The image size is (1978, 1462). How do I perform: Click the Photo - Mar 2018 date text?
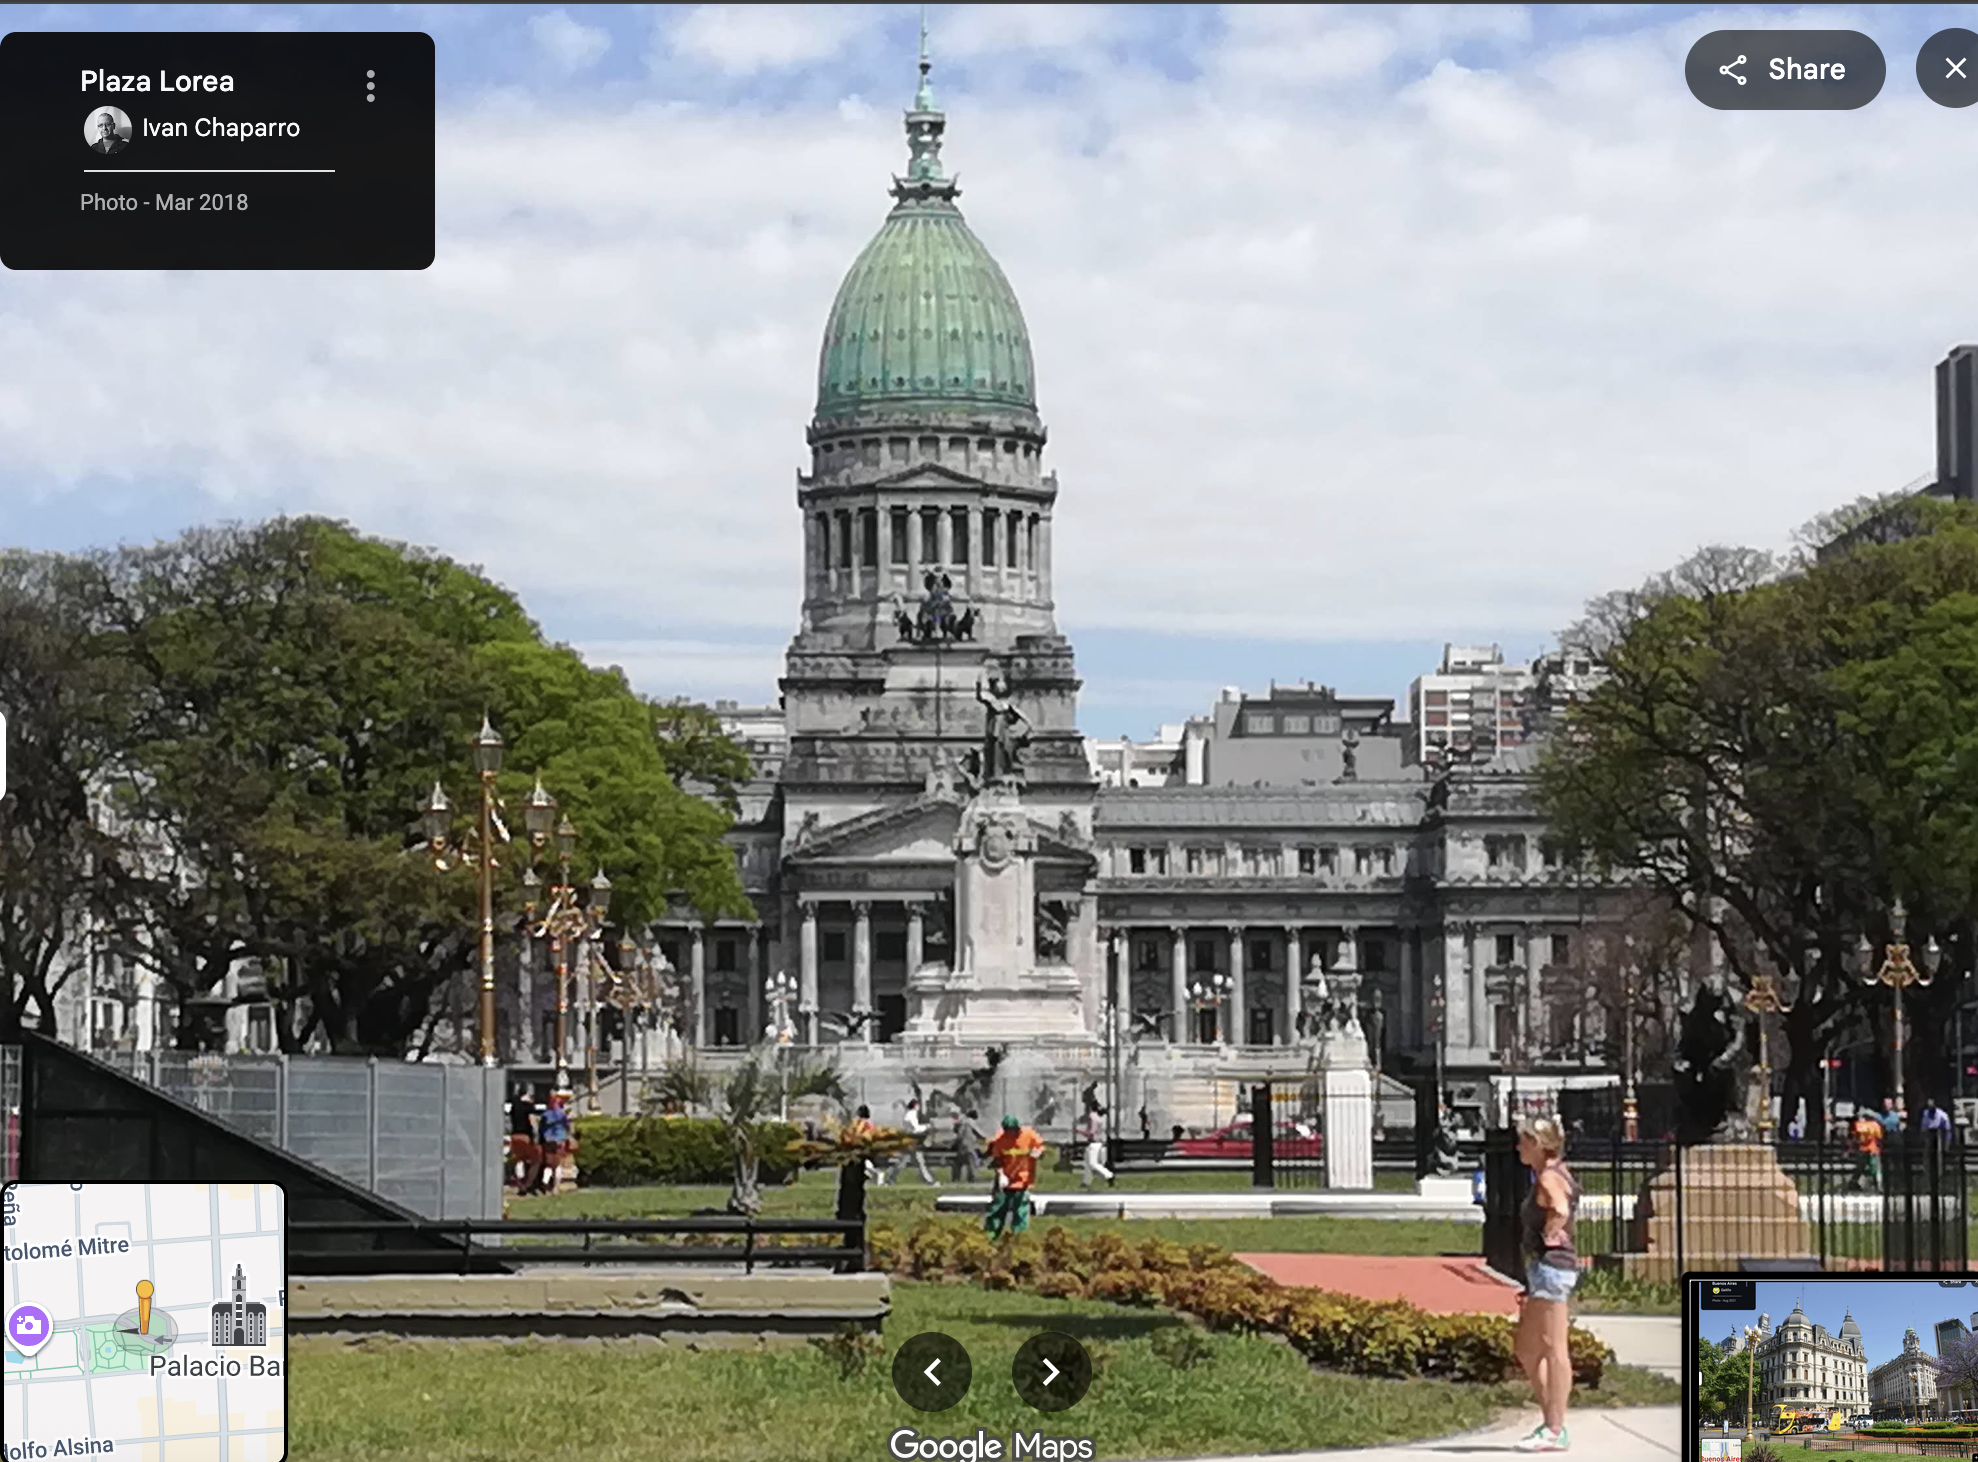click(164, 202)
